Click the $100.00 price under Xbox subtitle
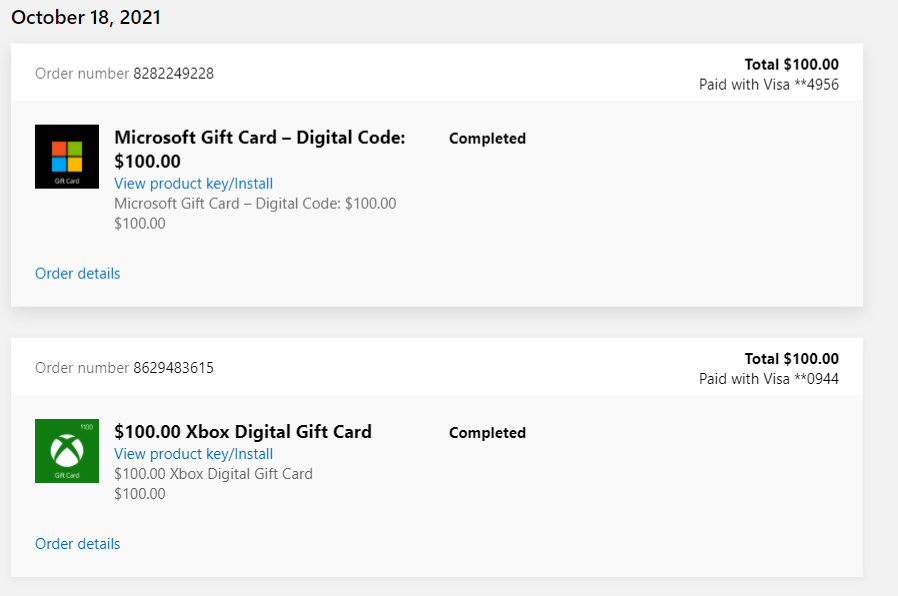 [x=140, y=494]
